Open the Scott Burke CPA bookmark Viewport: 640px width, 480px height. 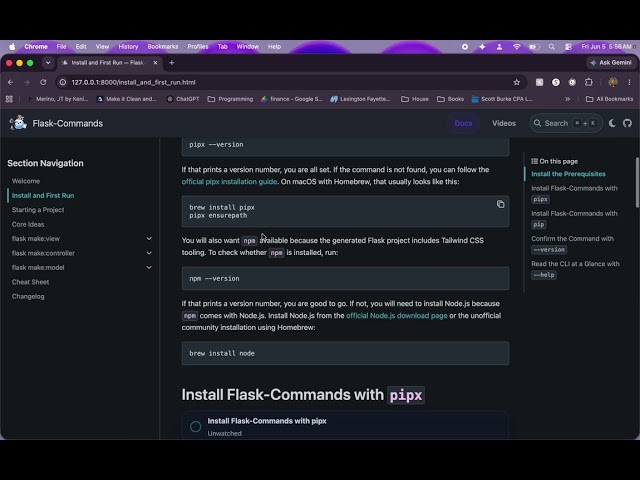502,99
